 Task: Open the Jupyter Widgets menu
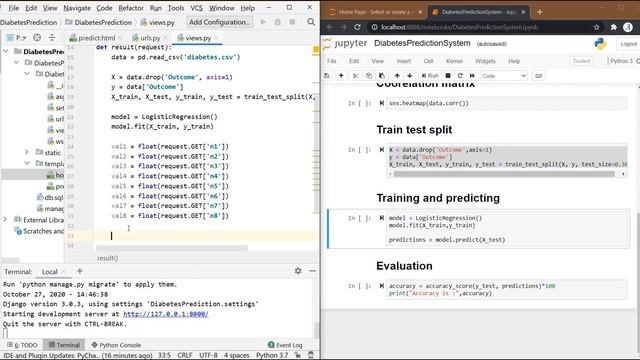(x=485, y=61)
